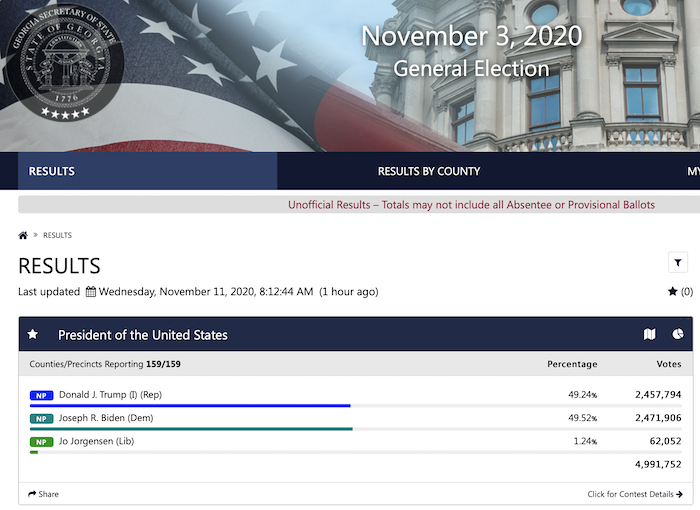Click the Georgia Secretary of State seal
This screenshot has width=700, height=510.
click(65, 62)
